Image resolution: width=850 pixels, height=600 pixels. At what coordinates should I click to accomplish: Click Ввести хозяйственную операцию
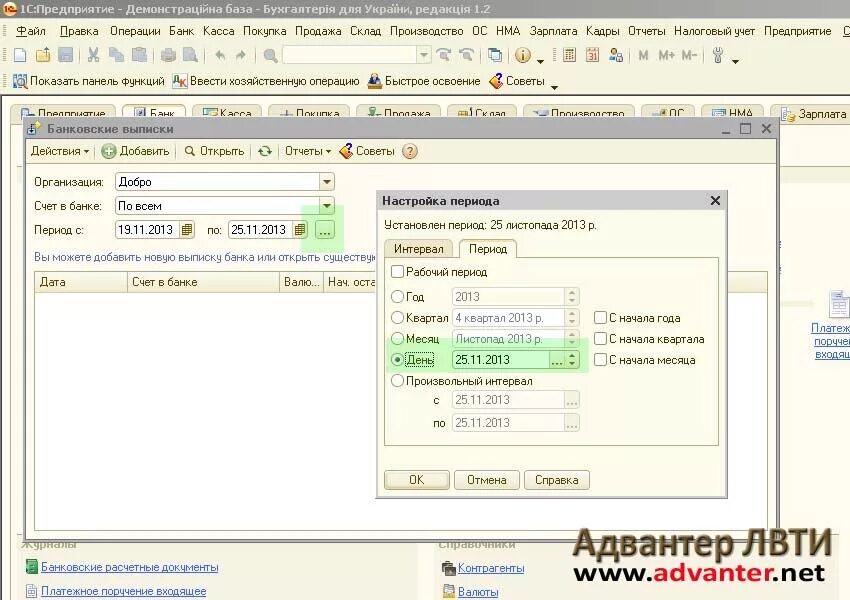tap(266, 81)
